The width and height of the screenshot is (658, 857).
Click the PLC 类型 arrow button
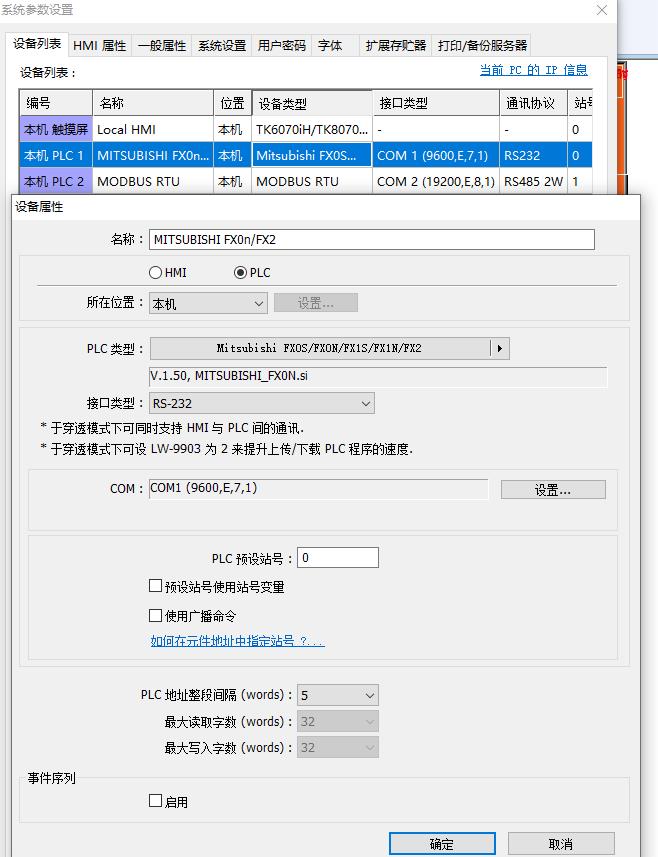coord(499,349)
